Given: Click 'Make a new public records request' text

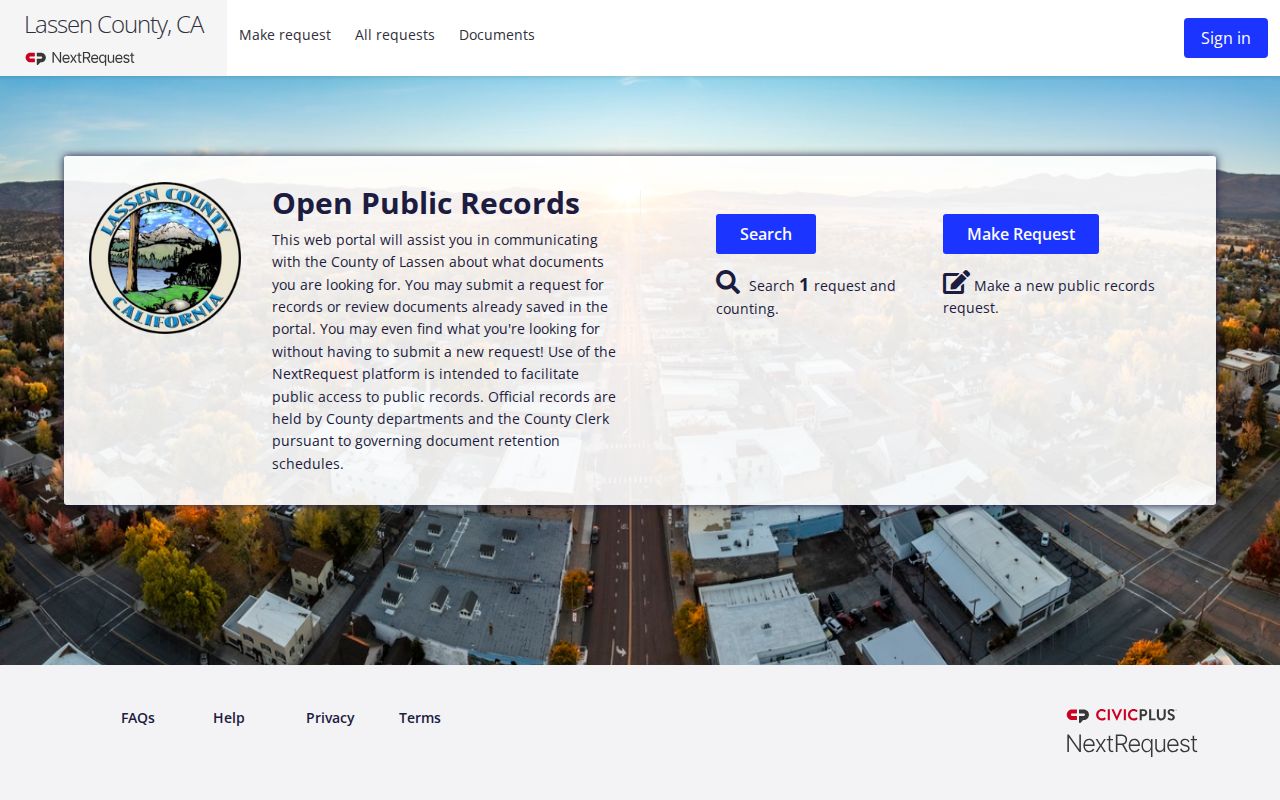Looking at the screenshot, I should [1049, 297].
